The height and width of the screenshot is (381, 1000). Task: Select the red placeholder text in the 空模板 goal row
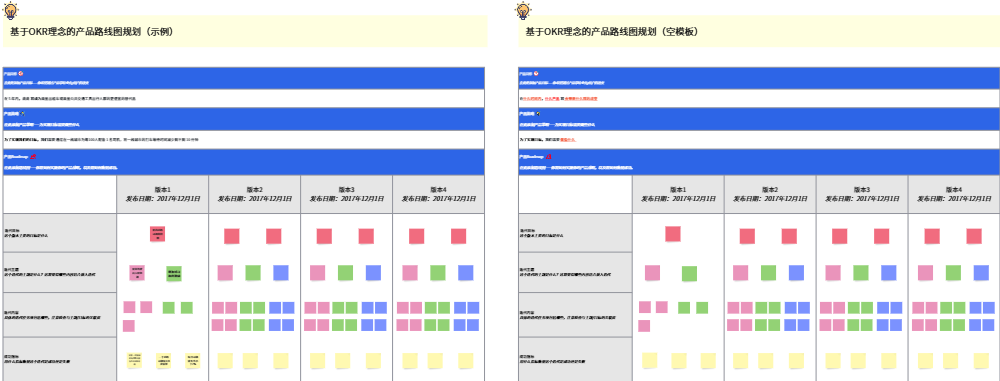pyautogui.click(x=560, y=99)
